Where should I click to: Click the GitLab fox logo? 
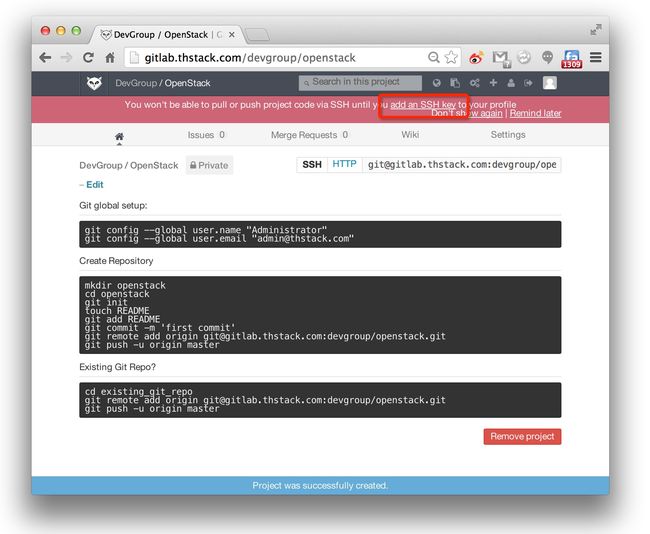(94, 83)
